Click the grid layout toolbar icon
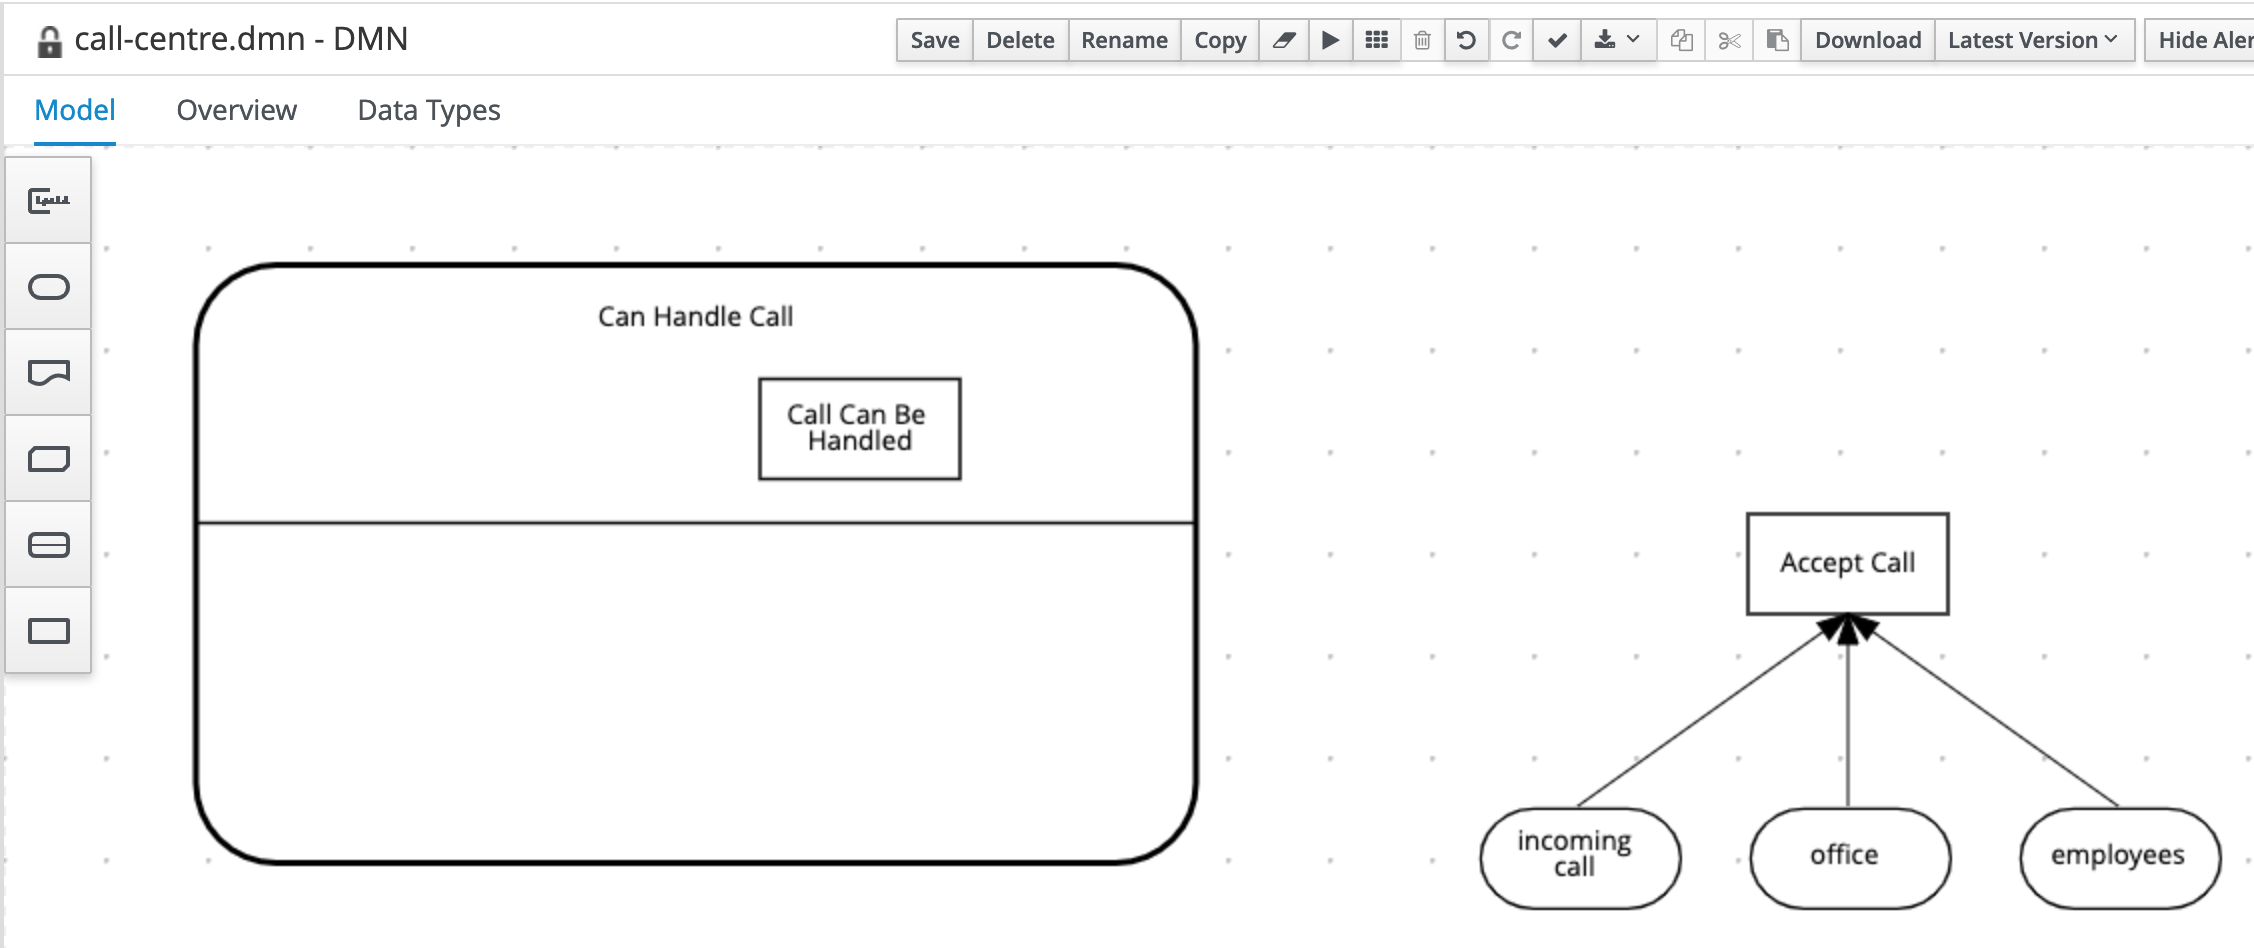Image resolution: width=2254 pixels, height=948 pixels. click(1377, 40)
